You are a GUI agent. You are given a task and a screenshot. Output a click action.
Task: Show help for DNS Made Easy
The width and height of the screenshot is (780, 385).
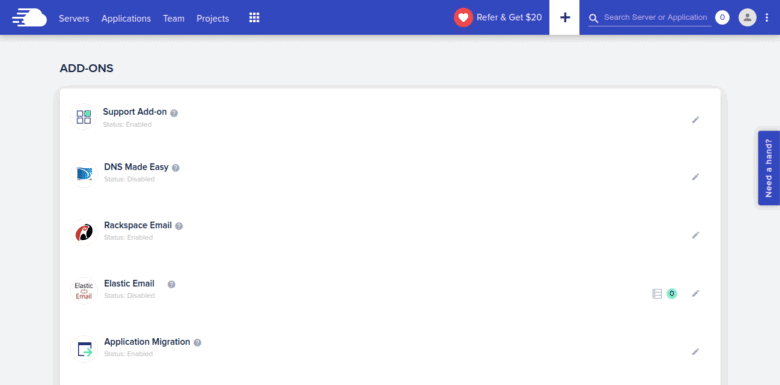point(176,168)
